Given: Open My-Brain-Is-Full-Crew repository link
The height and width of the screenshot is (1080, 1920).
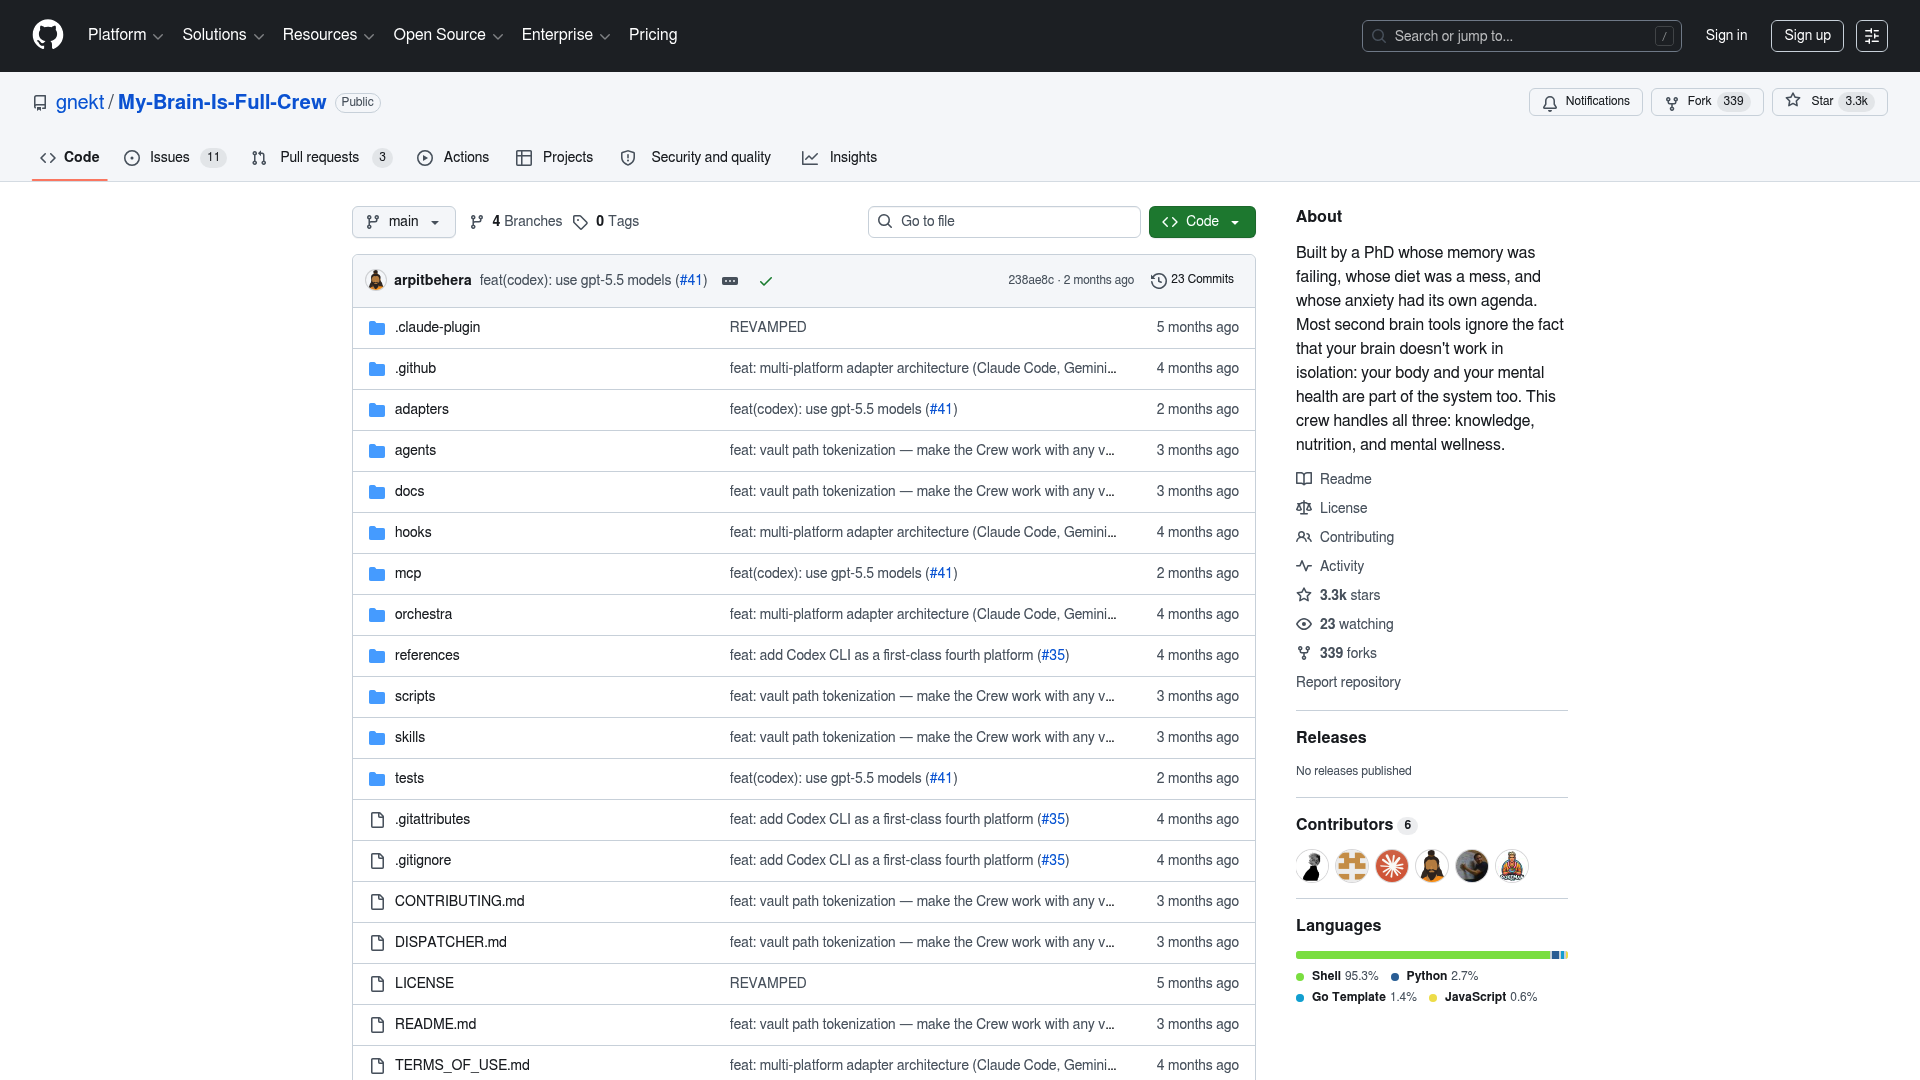Looking at the screenshot, I should (222, 102).
